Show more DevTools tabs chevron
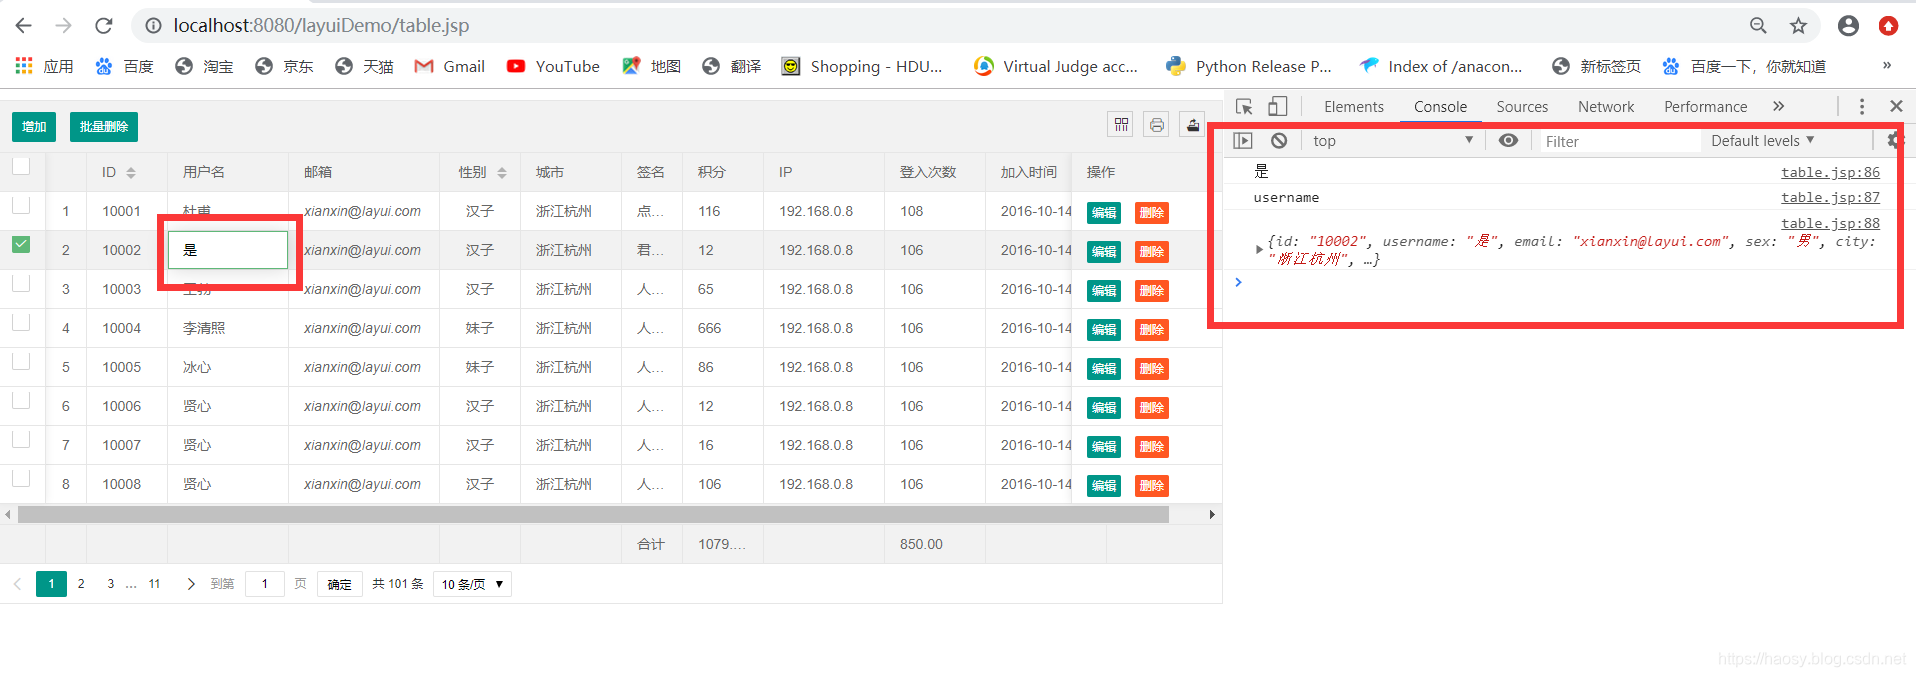1916x677 pixels. tap(1778, 106)
